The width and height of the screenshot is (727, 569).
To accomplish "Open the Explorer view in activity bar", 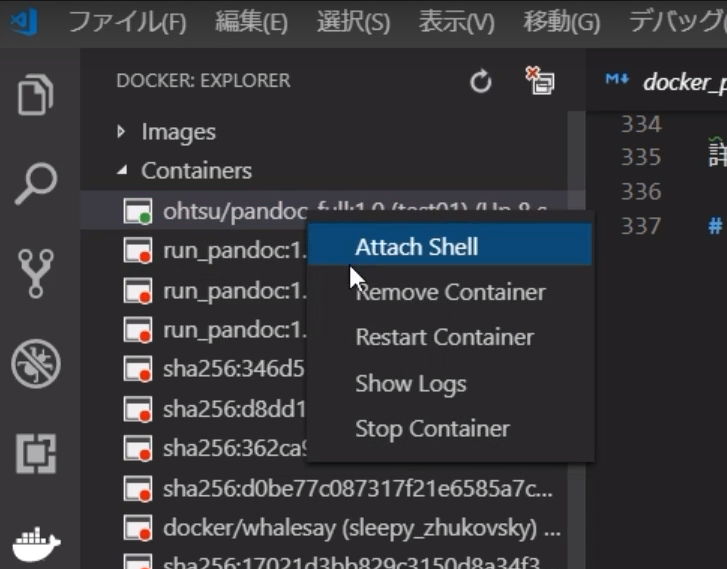I will tap(36, 94).
